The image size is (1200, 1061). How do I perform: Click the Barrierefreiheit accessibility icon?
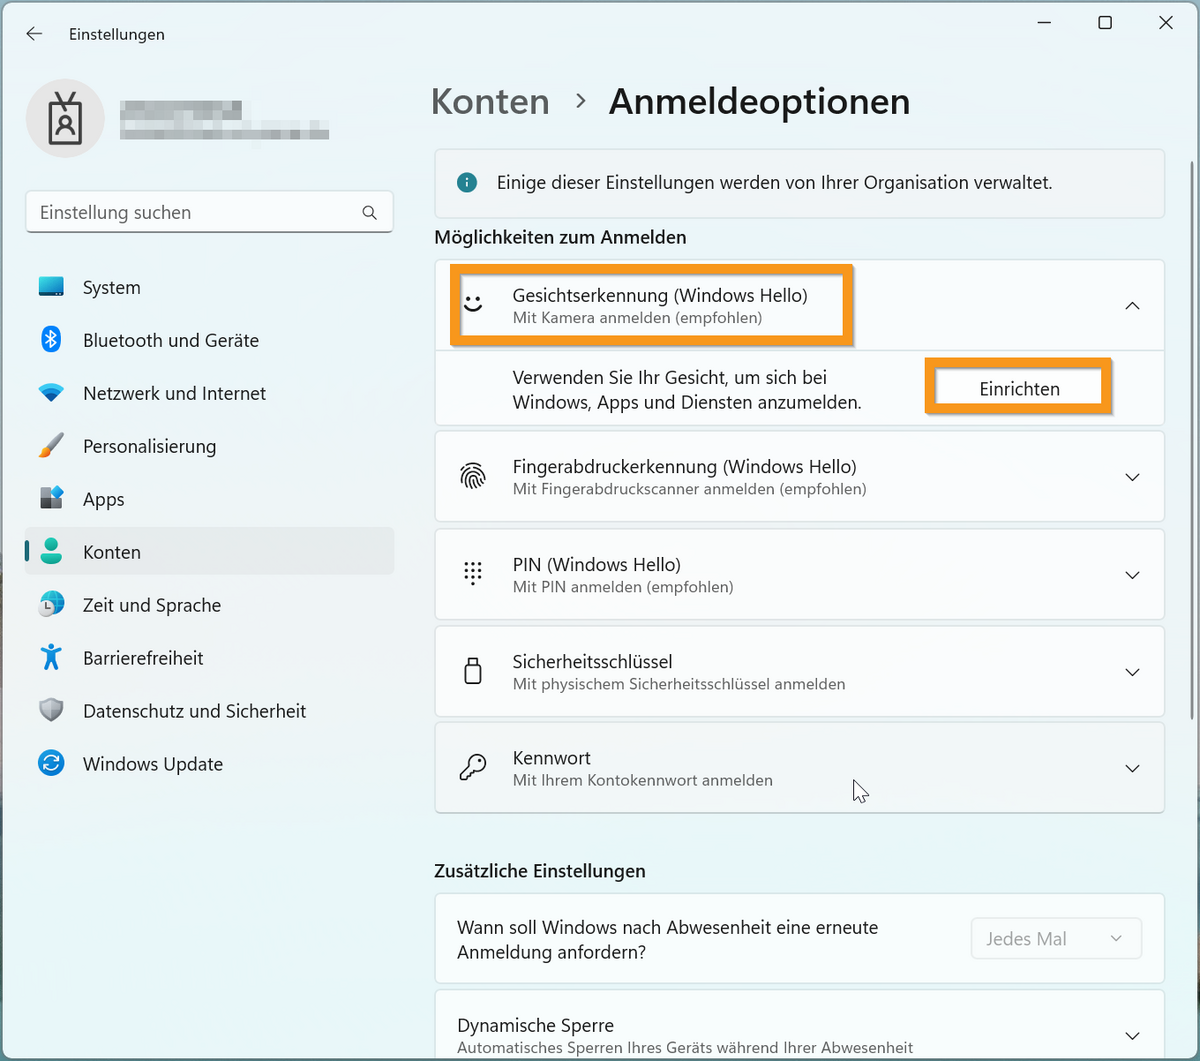51,658
